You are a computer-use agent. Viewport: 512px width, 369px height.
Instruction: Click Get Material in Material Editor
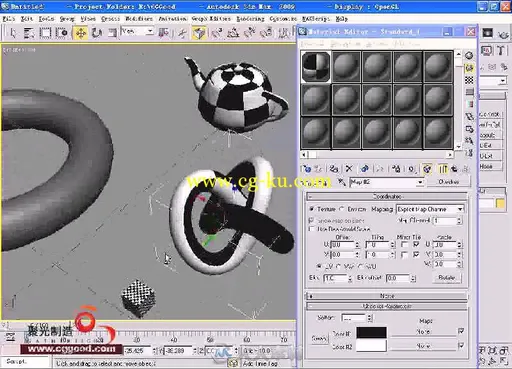click(x=306, y=169)
